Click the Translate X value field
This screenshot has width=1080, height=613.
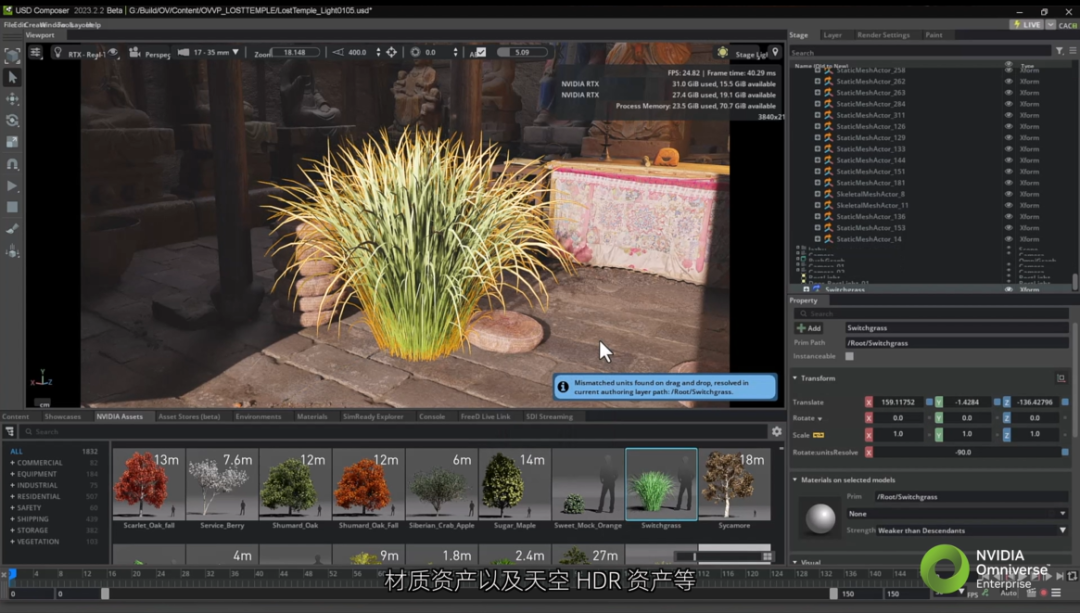pyautogui.click(x=898, y=402)
